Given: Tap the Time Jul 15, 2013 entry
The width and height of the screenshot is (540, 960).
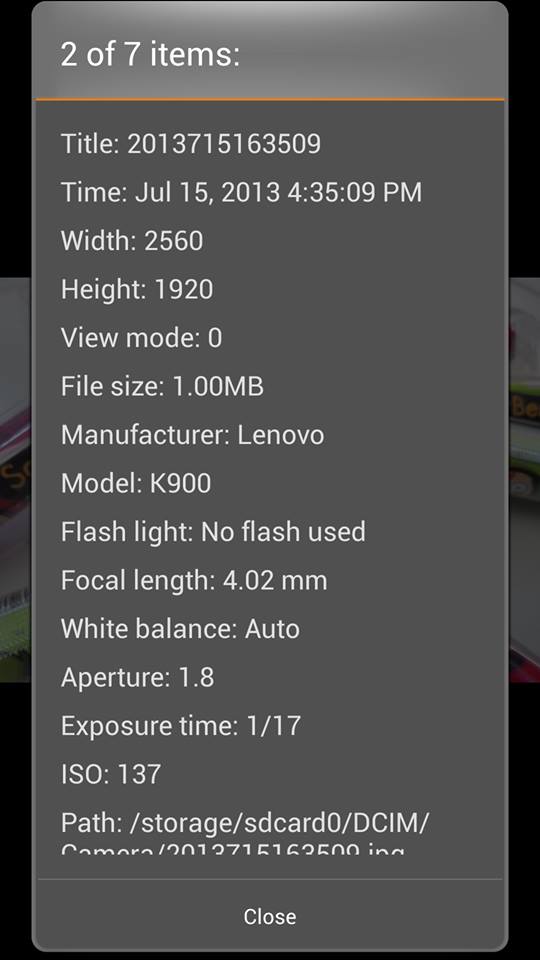Looking at the screenshot, I should (242, 192).
